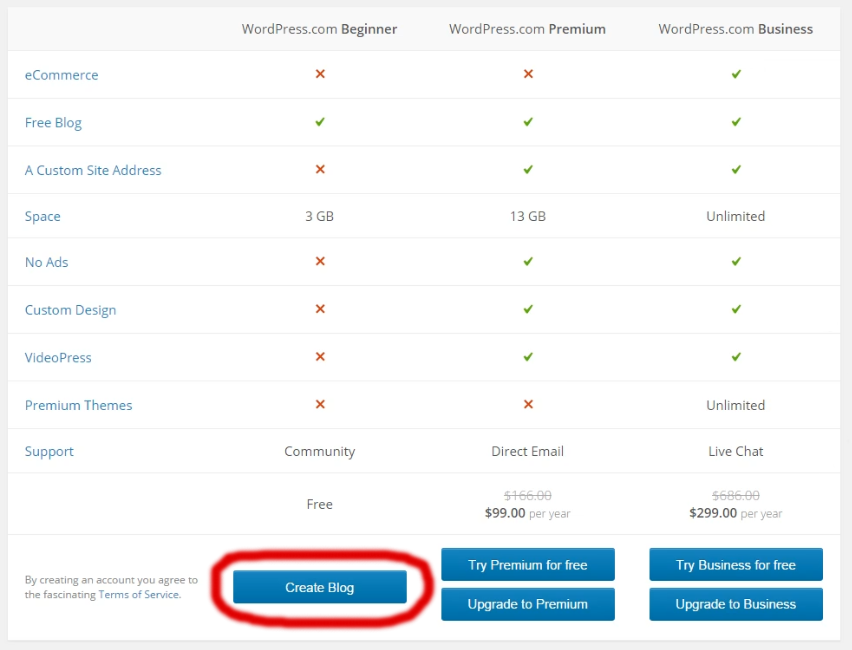Click the No Ads check under Business
This screenshot has width=852, height=650.
click(x=736, y=261)
